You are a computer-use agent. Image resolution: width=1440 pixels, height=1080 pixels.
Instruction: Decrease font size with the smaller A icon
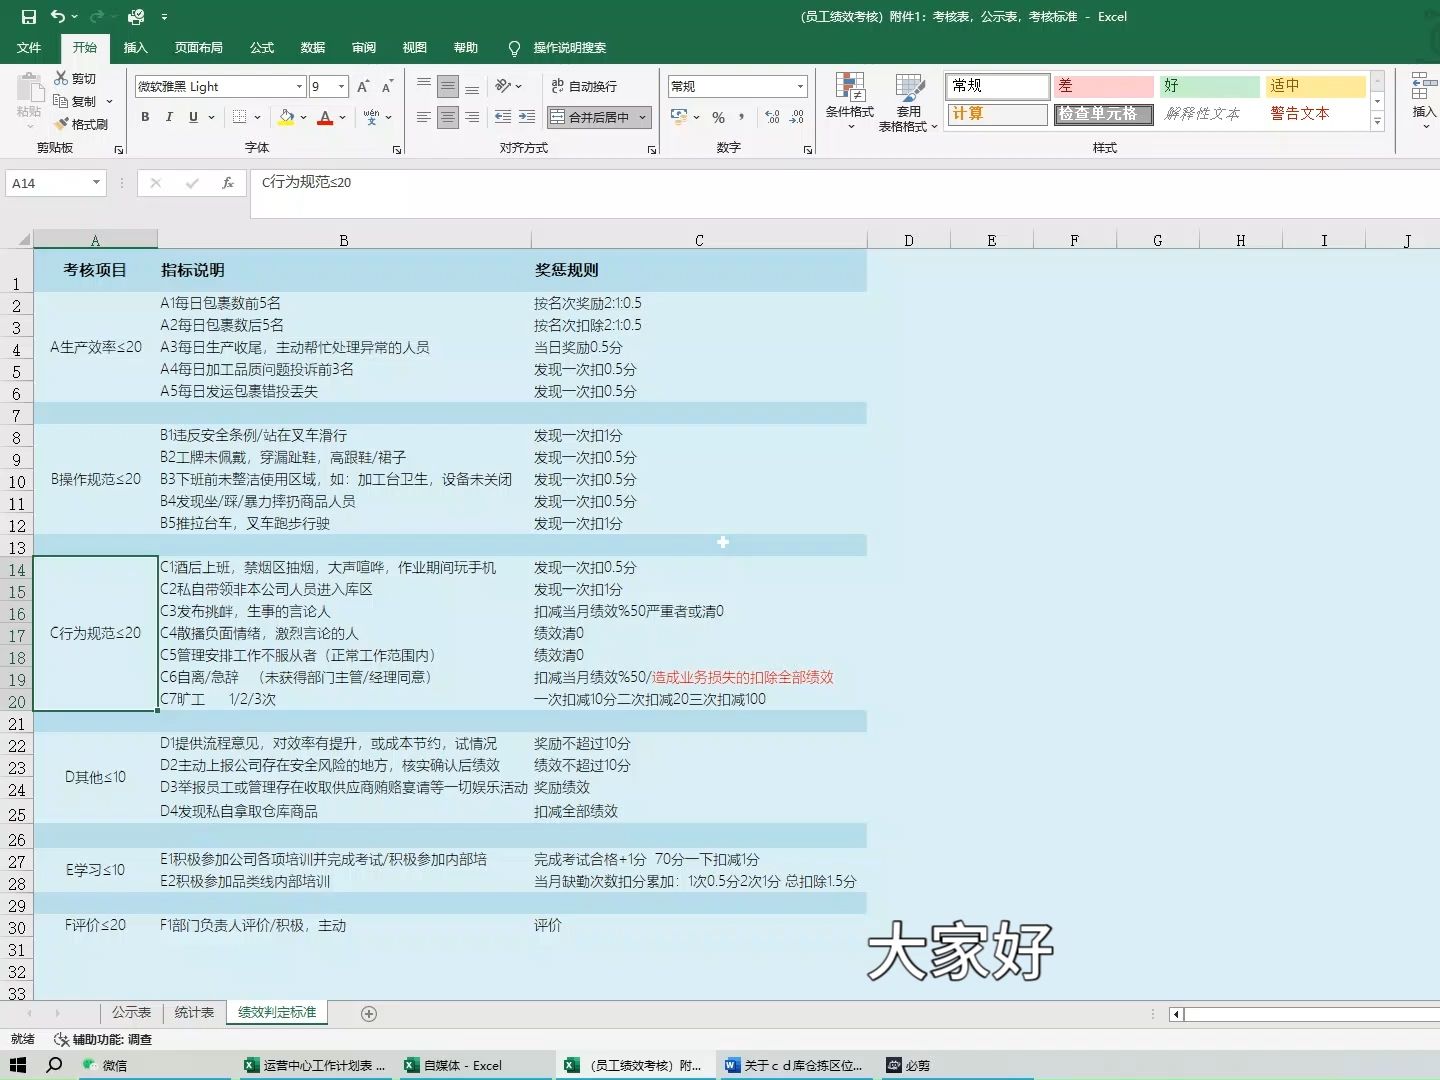pyautogui.click(x=387, y=86)
